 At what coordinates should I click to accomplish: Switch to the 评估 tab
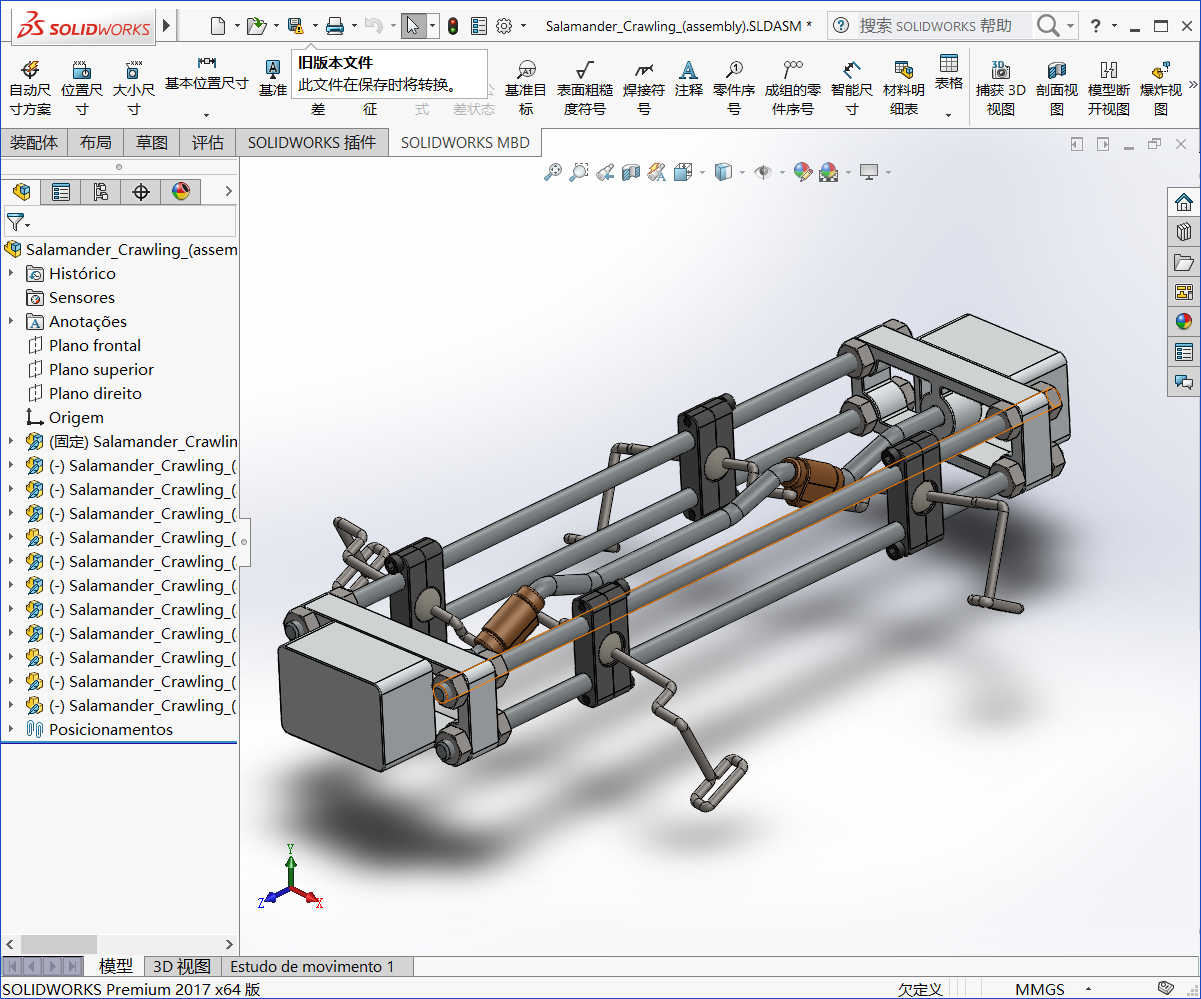click(x=208, y=142)
